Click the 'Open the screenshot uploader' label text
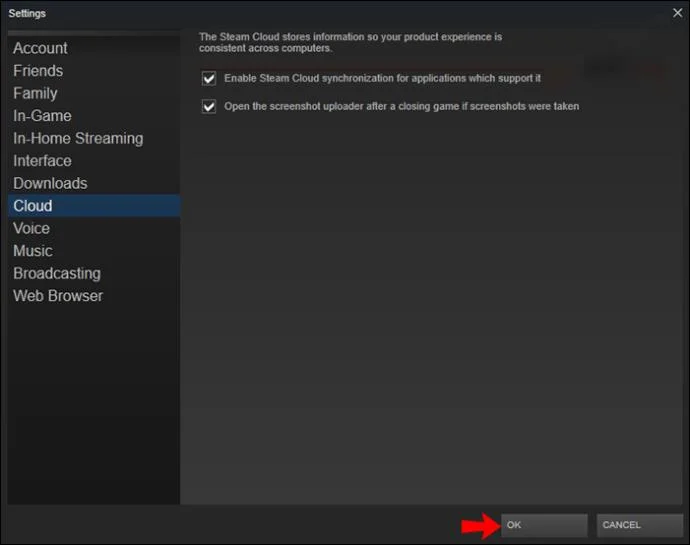This screenshot has height=545, width=690. tap(402, 106)
